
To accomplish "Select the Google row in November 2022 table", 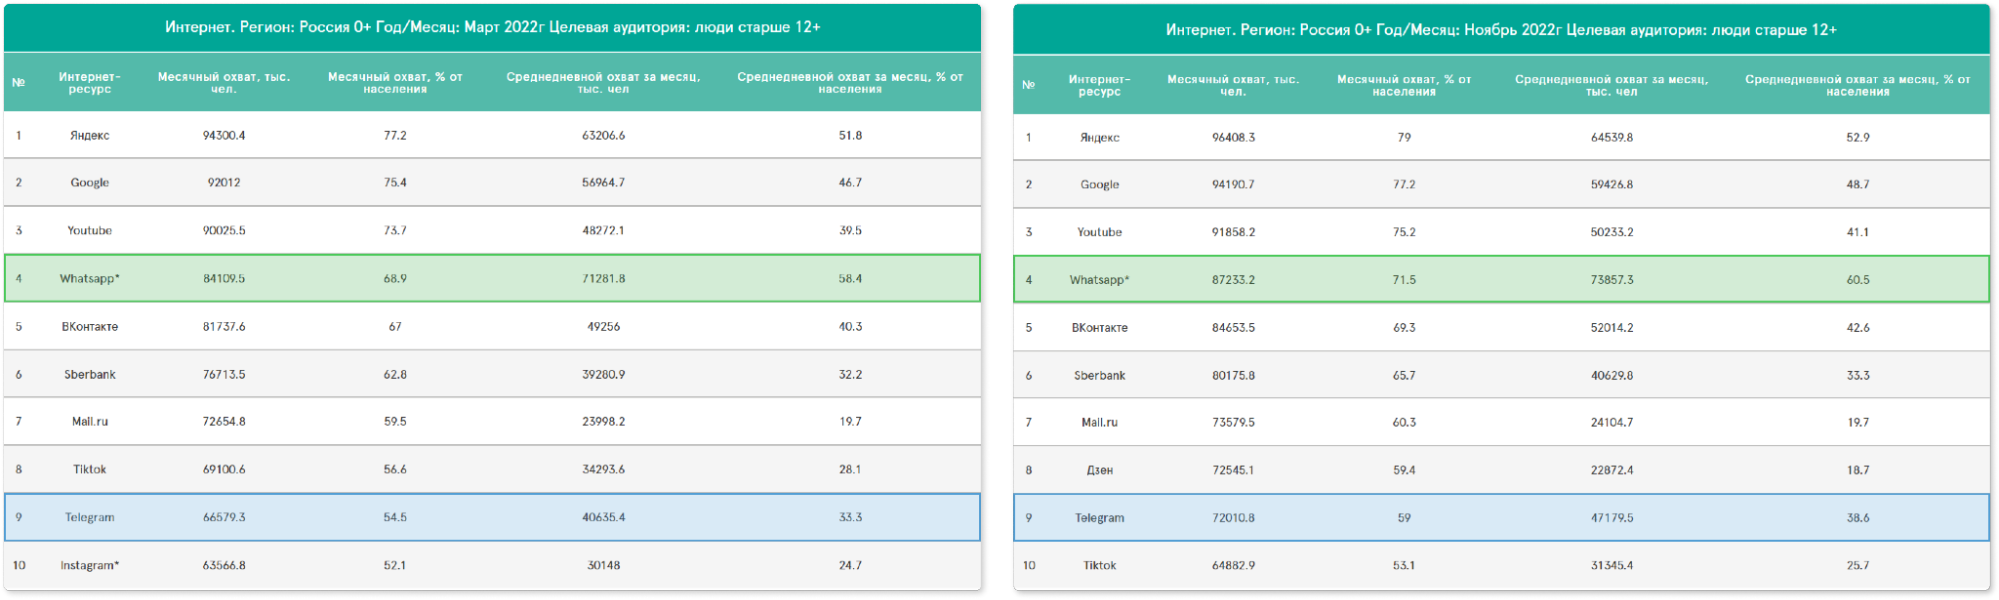I will coord(1099,184).
